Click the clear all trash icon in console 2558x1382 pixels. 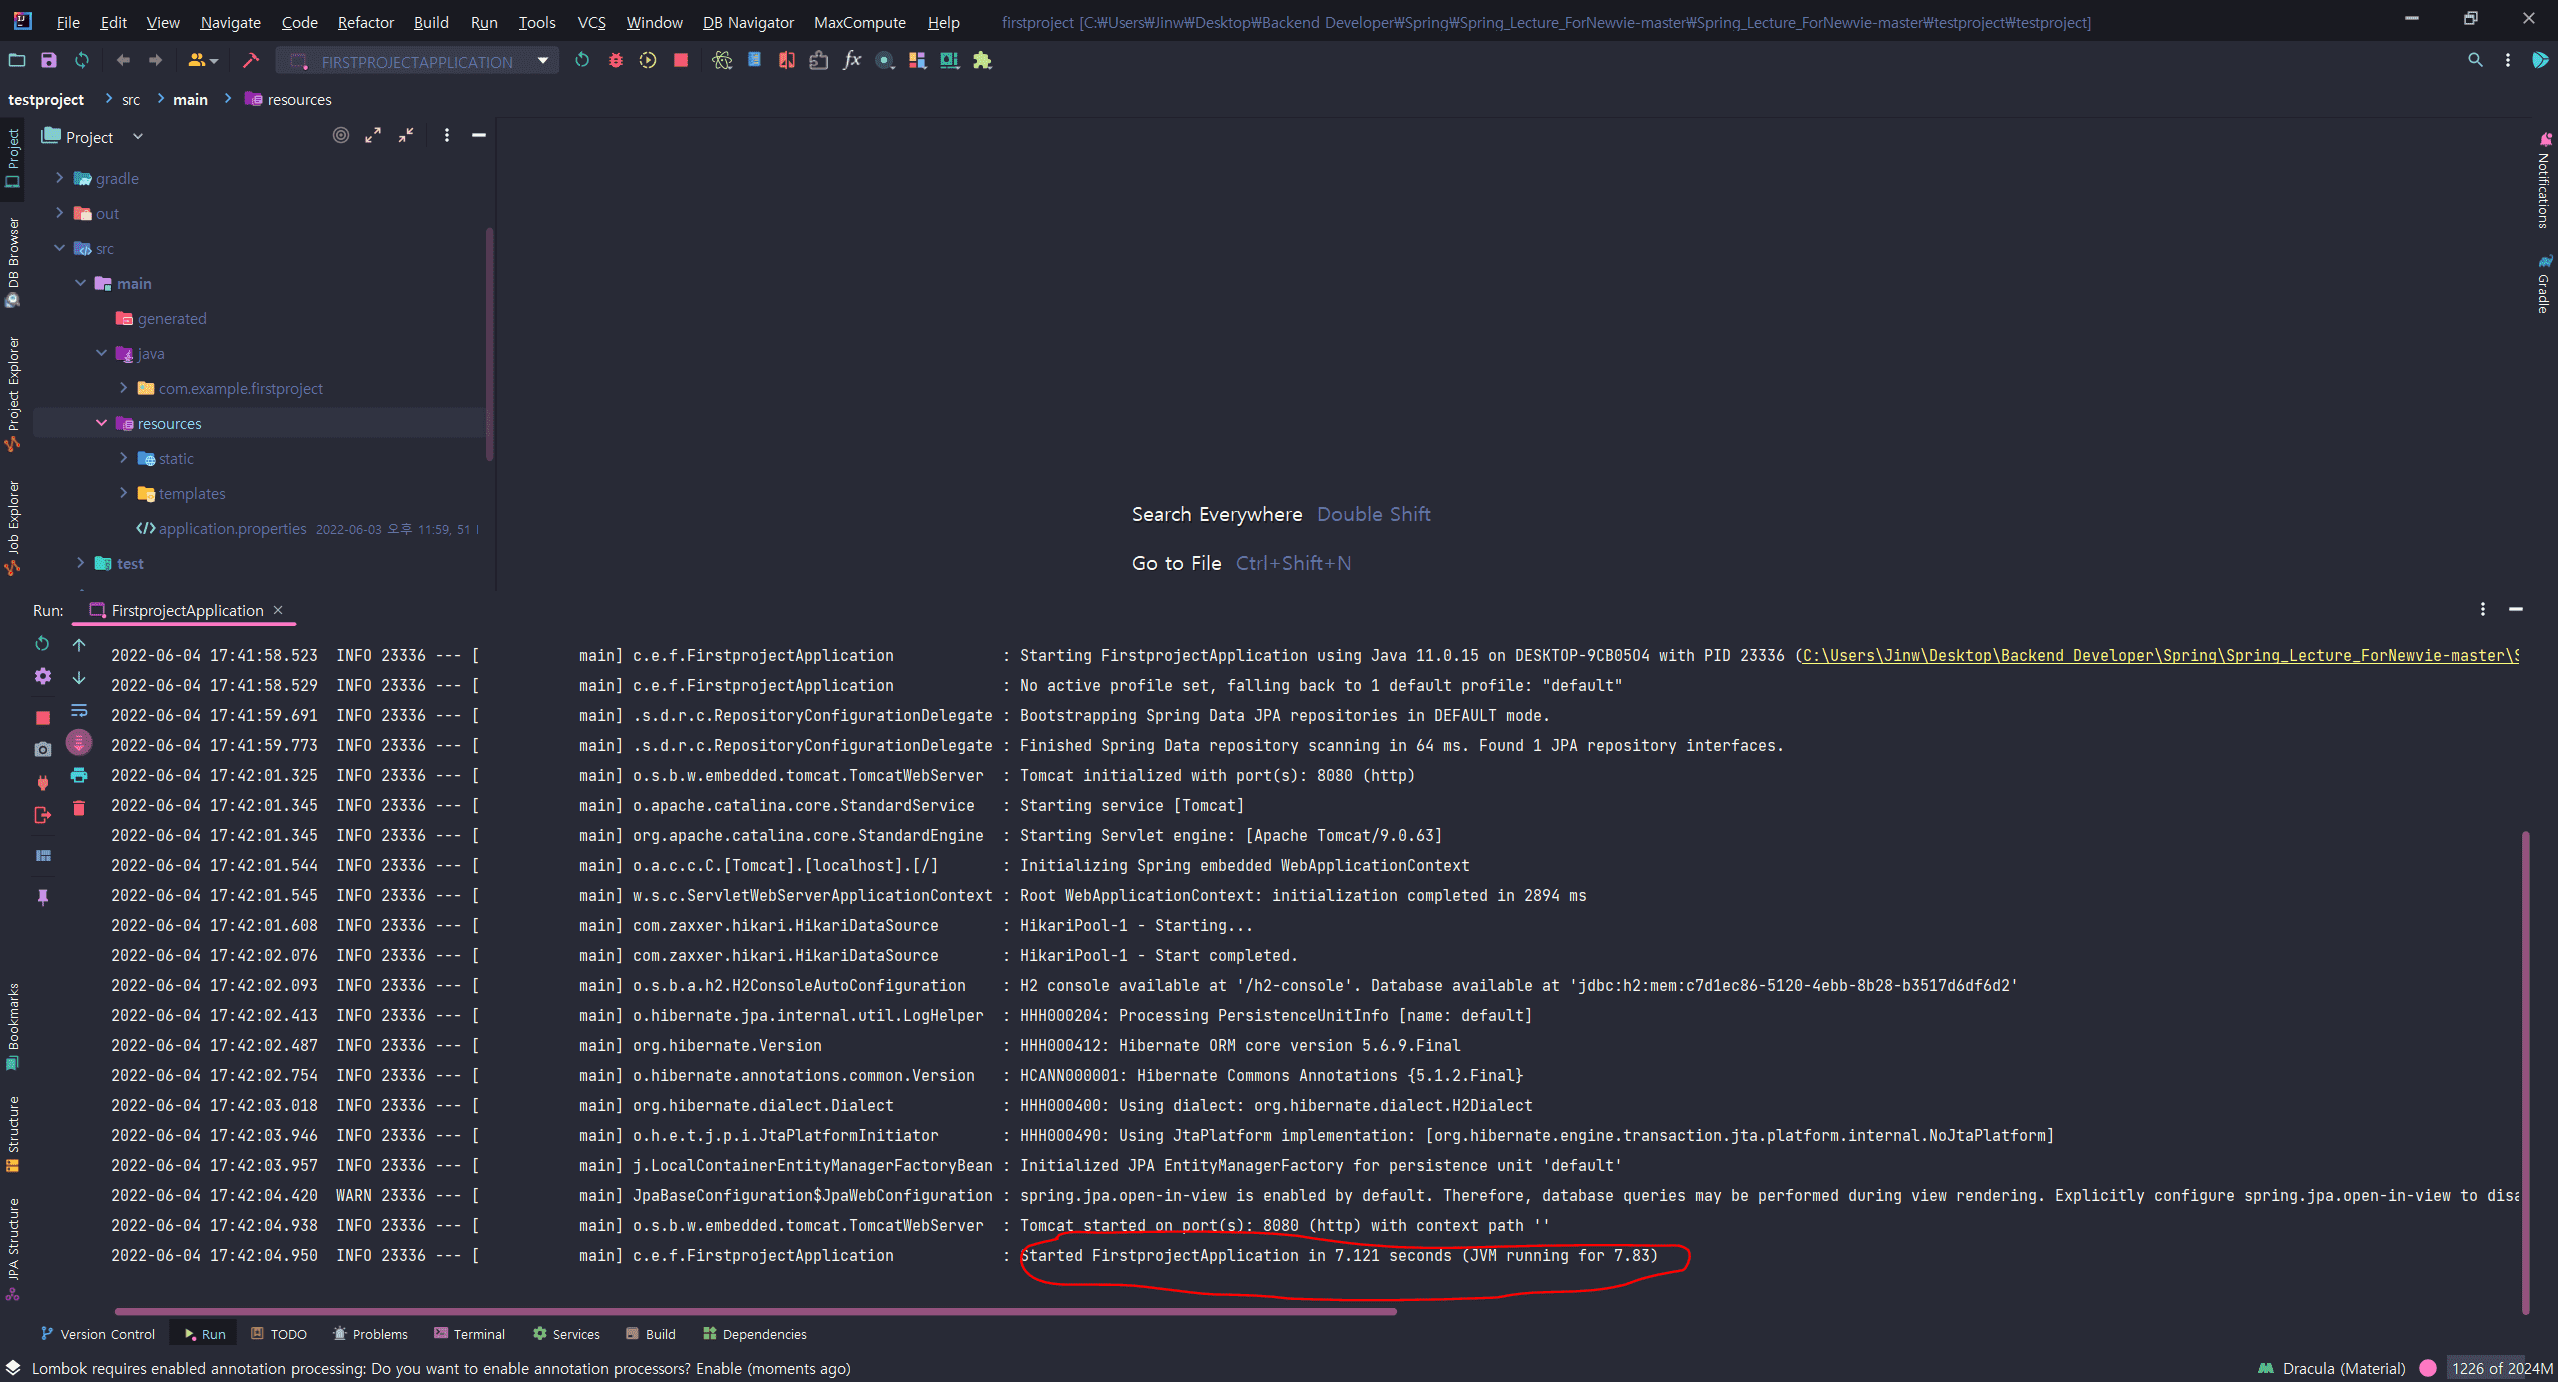tap(79, 808)
